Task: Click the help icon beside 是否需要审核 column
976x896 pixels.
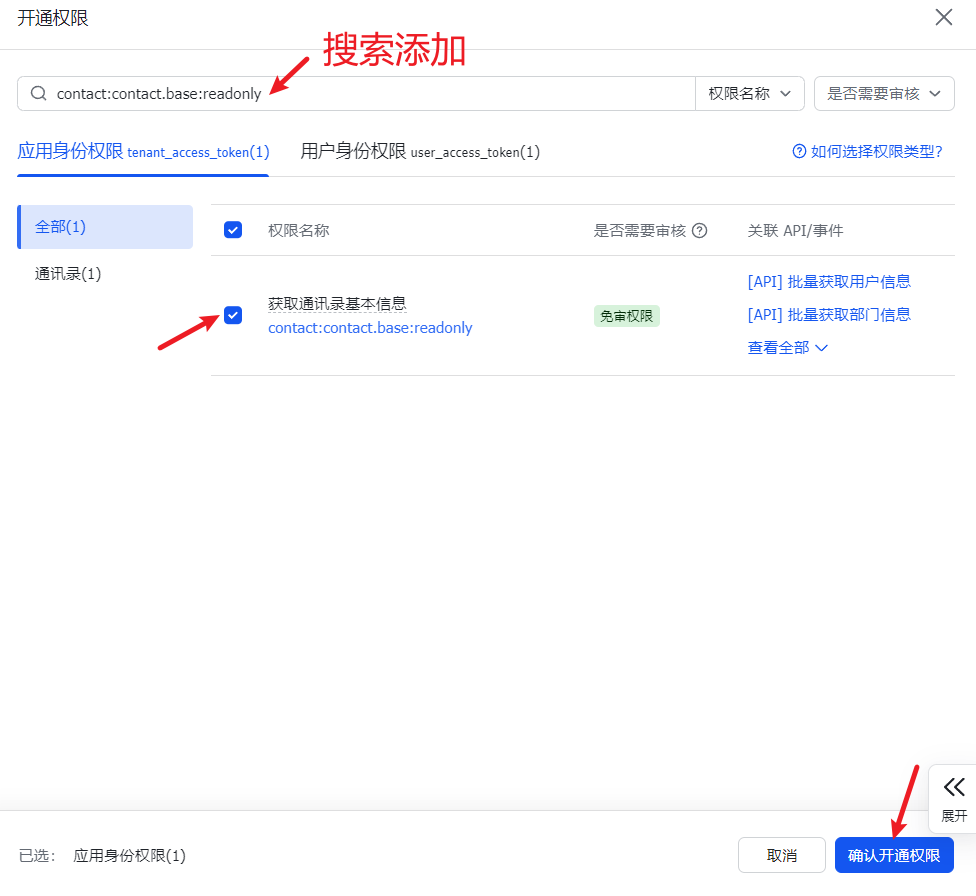Action: click(x=700, y=230)
